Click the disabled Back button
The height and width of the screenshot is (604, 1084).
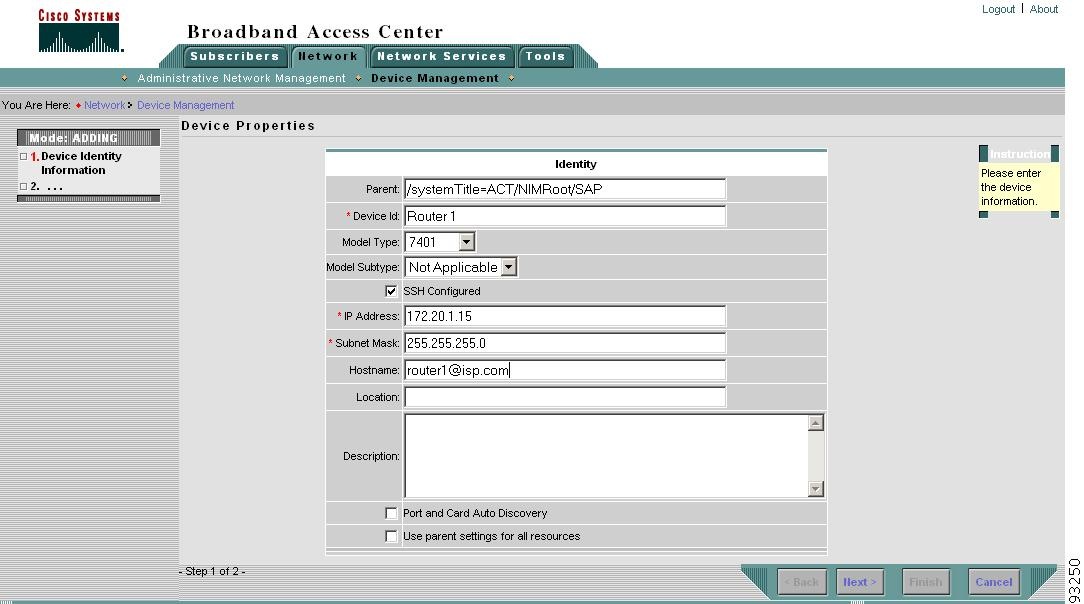(801, 582)
